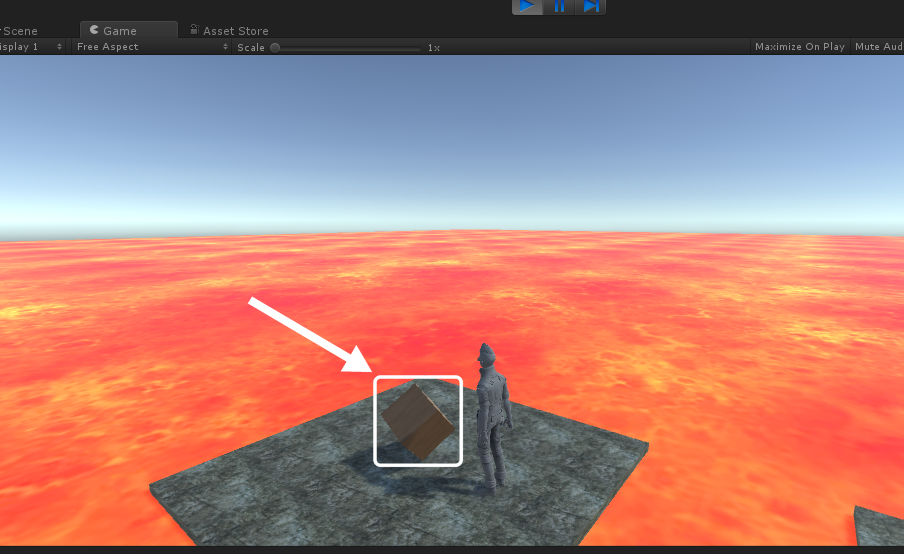Select the Game tab
The image size is (904, 554).
pos(129,30)
